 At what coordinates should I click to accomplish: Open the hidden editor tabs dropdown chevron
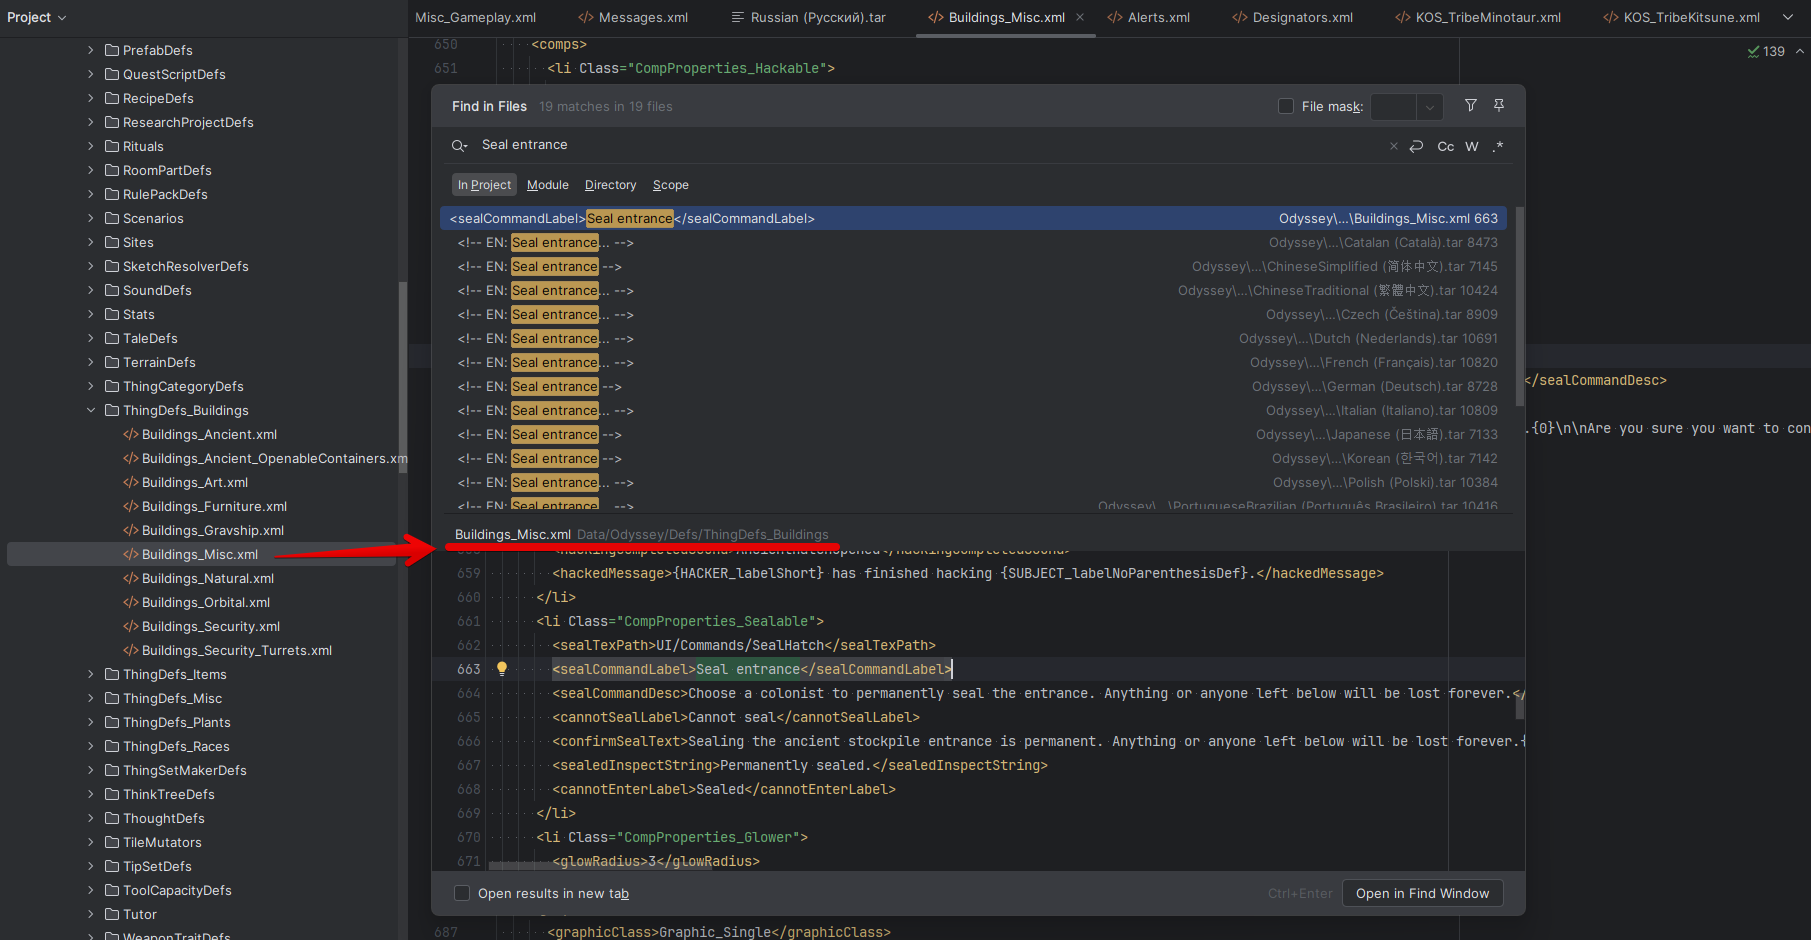coord(1788,17)
